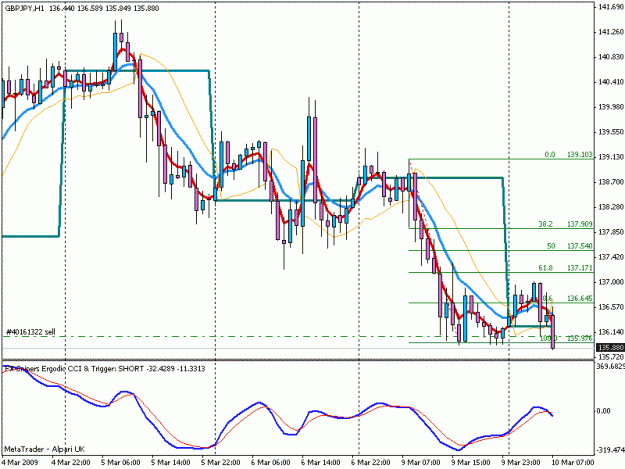
Task: Click the 139.550 price axis label
Action: tap(611, 132)
